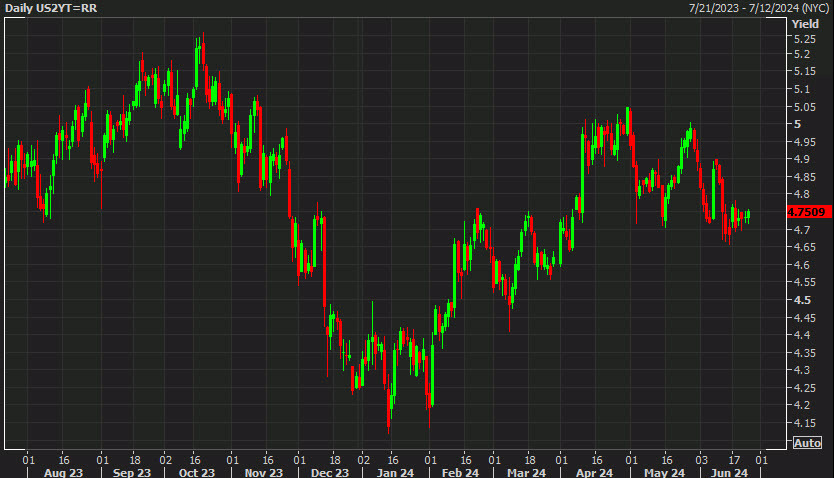This screenshot has width=834, height=478.
Task: Click the 03 day label on the time axis
Action: tap(702, 460)
